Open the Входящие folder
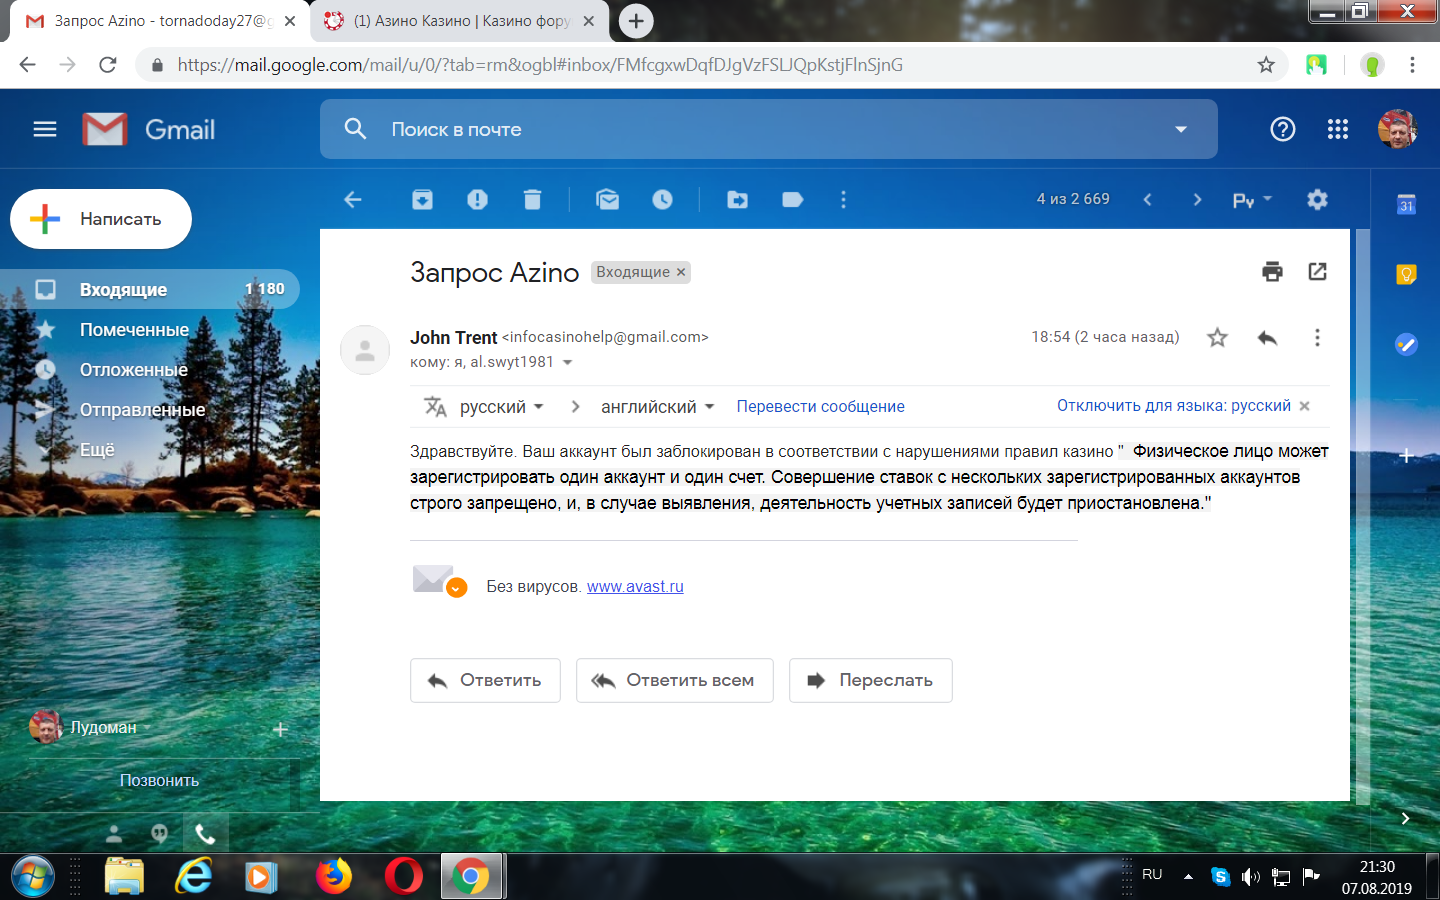This screenshot has width=1440, height=900. coord(150,290)
